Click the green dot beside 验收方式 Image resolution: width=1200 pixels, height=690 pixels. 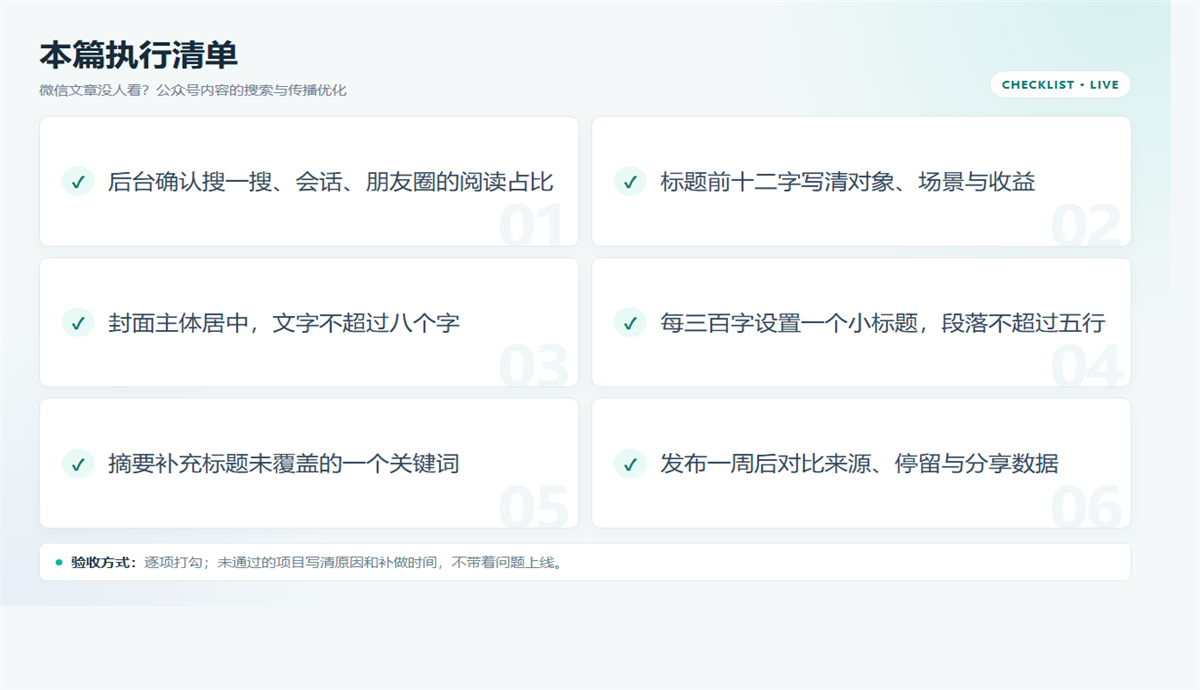coord(59,562)
